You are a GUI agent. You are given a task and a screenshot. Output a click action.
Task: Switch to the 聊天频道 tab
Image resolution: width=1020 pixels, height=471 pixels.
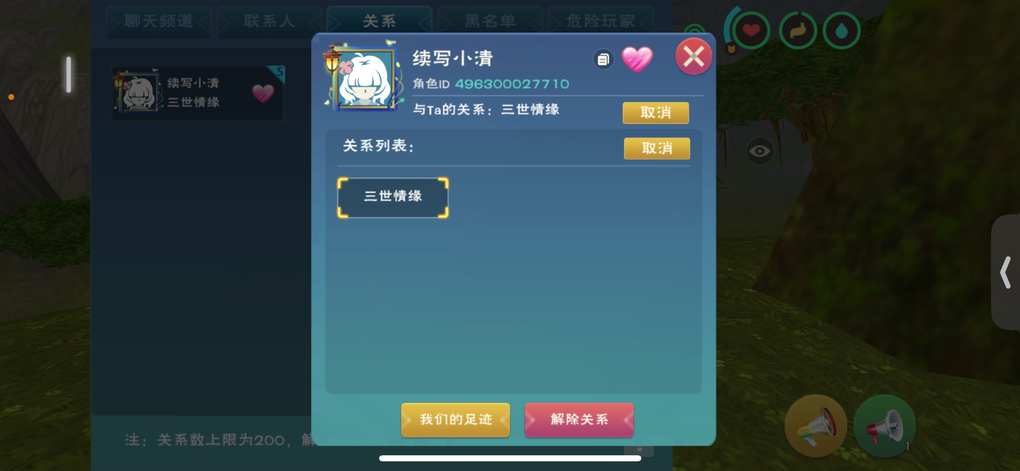click(158, 21)
